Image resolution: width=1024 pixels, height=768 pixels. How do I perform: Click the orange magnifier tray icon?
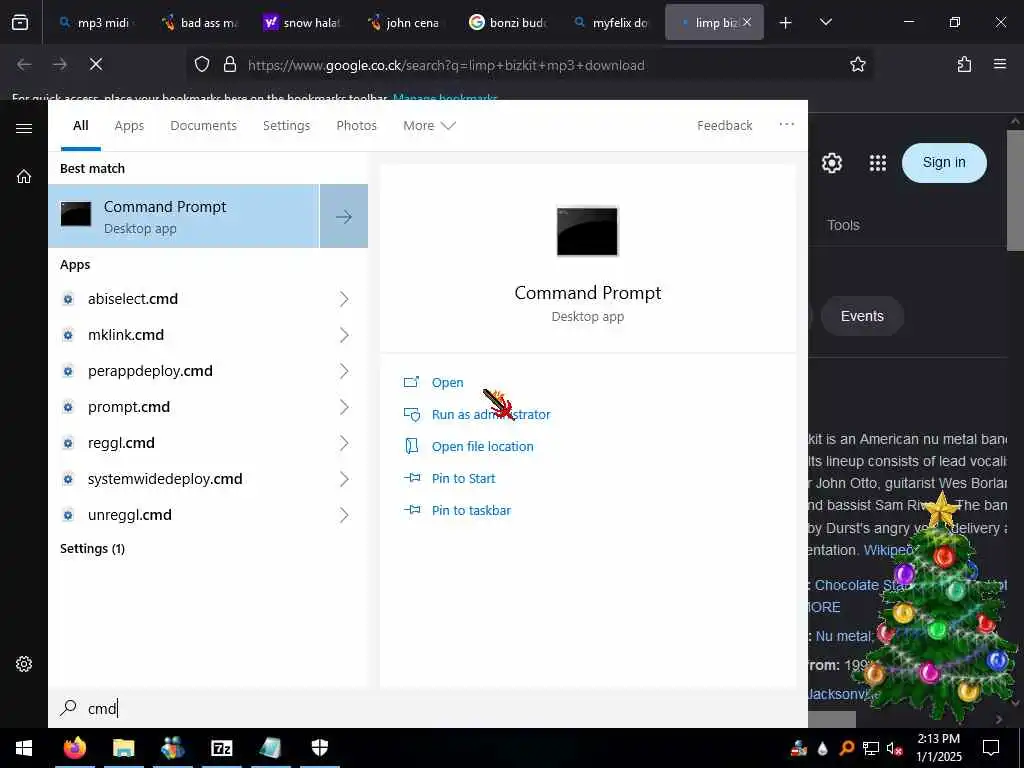(x=846, y=748)
